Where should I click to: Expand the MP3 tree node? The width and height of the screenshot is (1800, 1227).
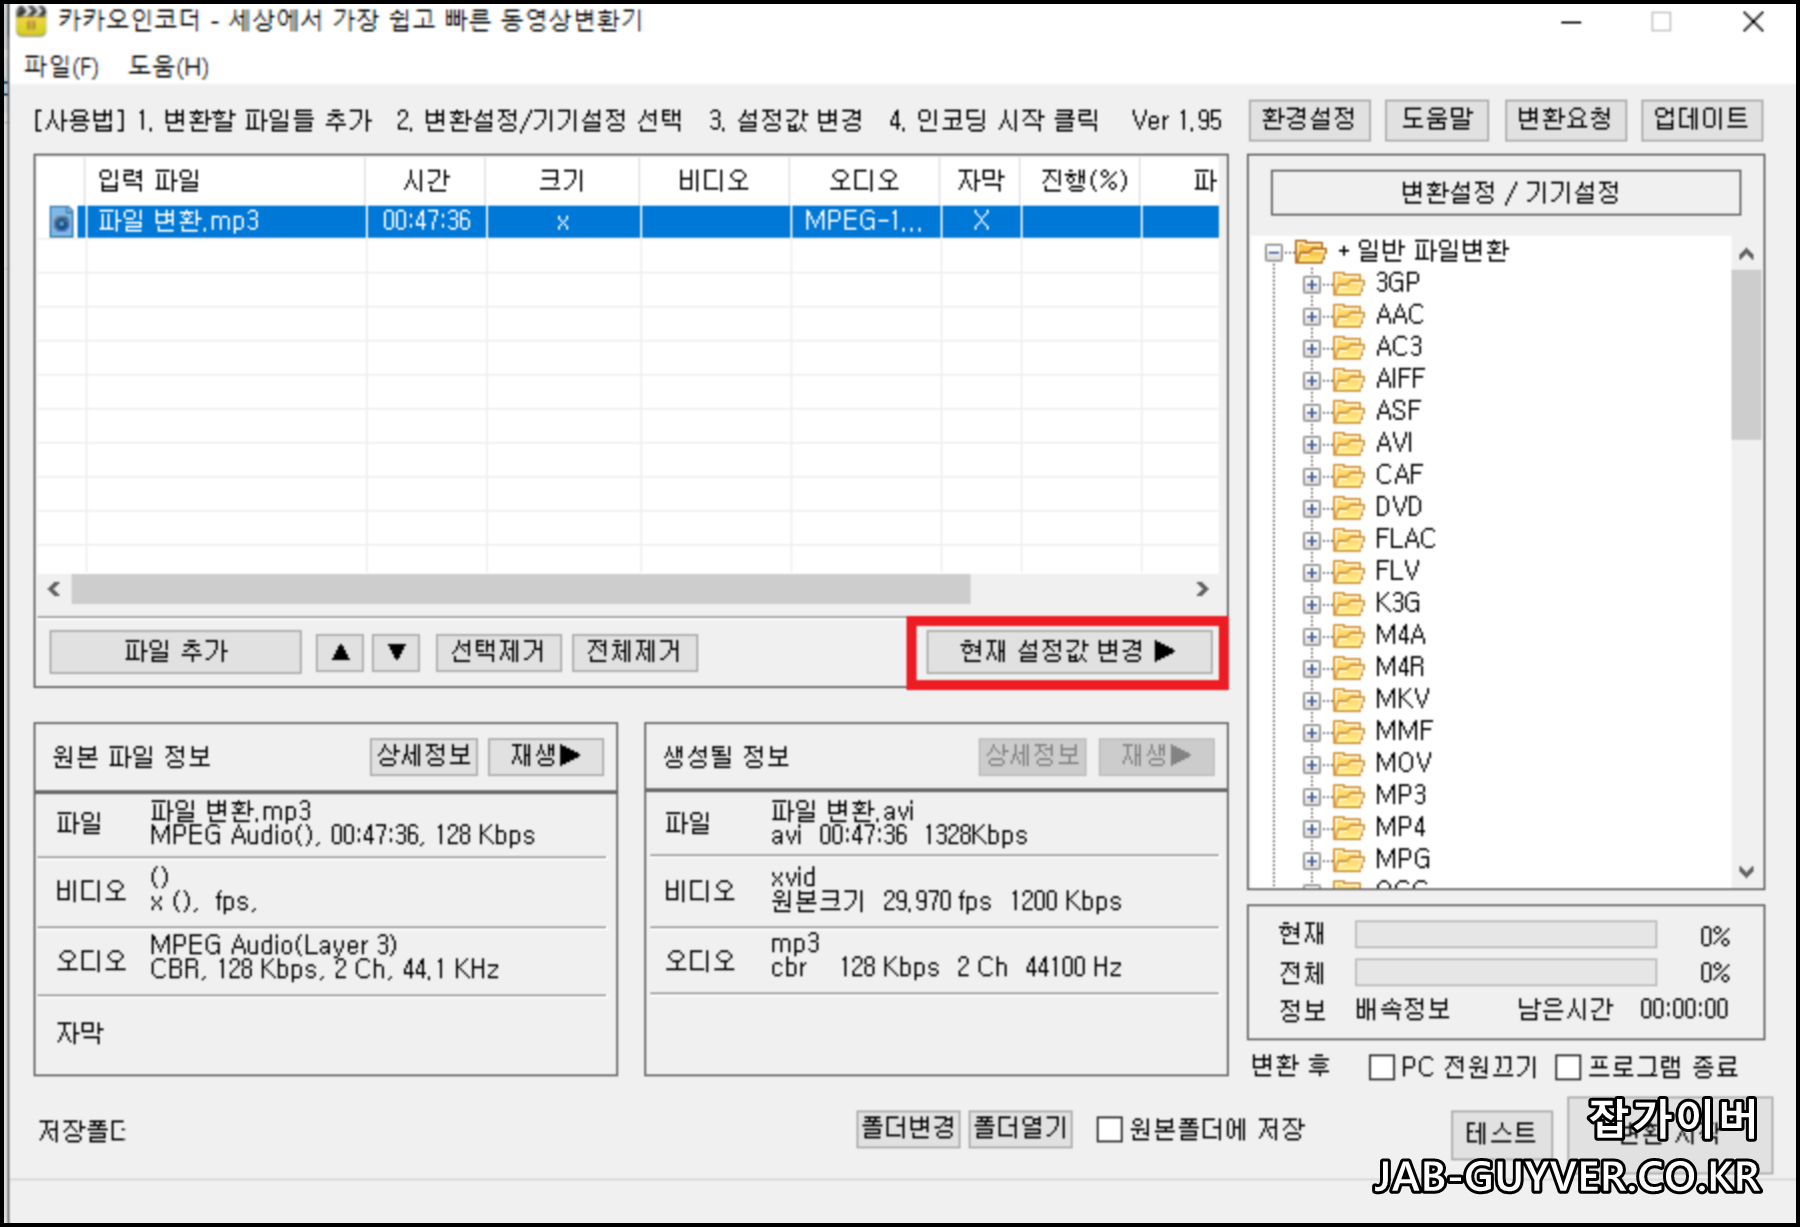[x=1311, y=796]
